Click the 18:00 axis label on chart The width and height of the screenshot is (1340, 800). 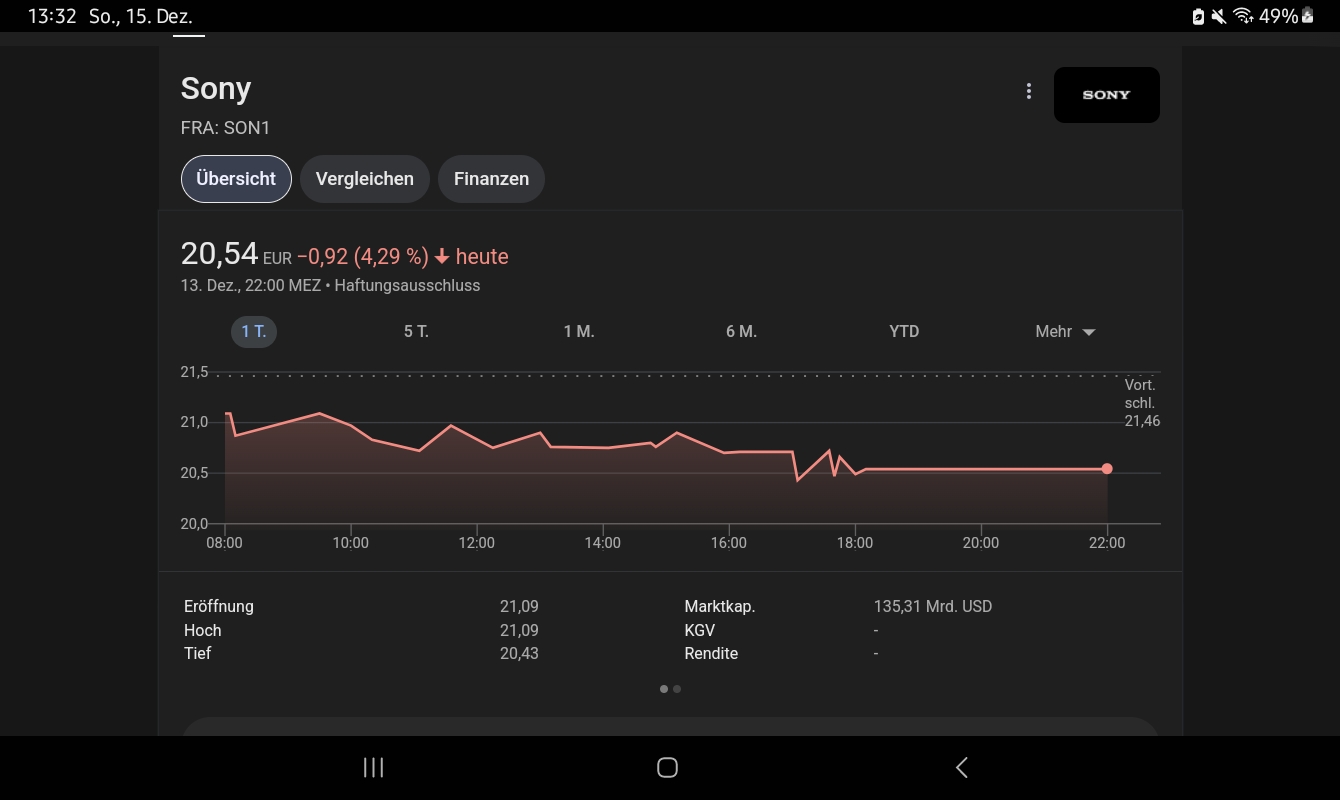854,543
